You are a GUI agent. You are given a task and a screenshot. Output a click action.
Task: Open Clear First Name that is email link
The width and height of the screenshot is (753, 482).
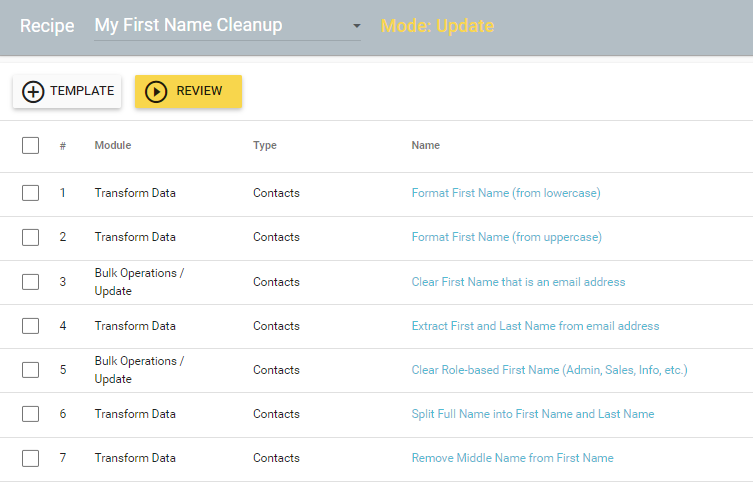tap(518, 282)
